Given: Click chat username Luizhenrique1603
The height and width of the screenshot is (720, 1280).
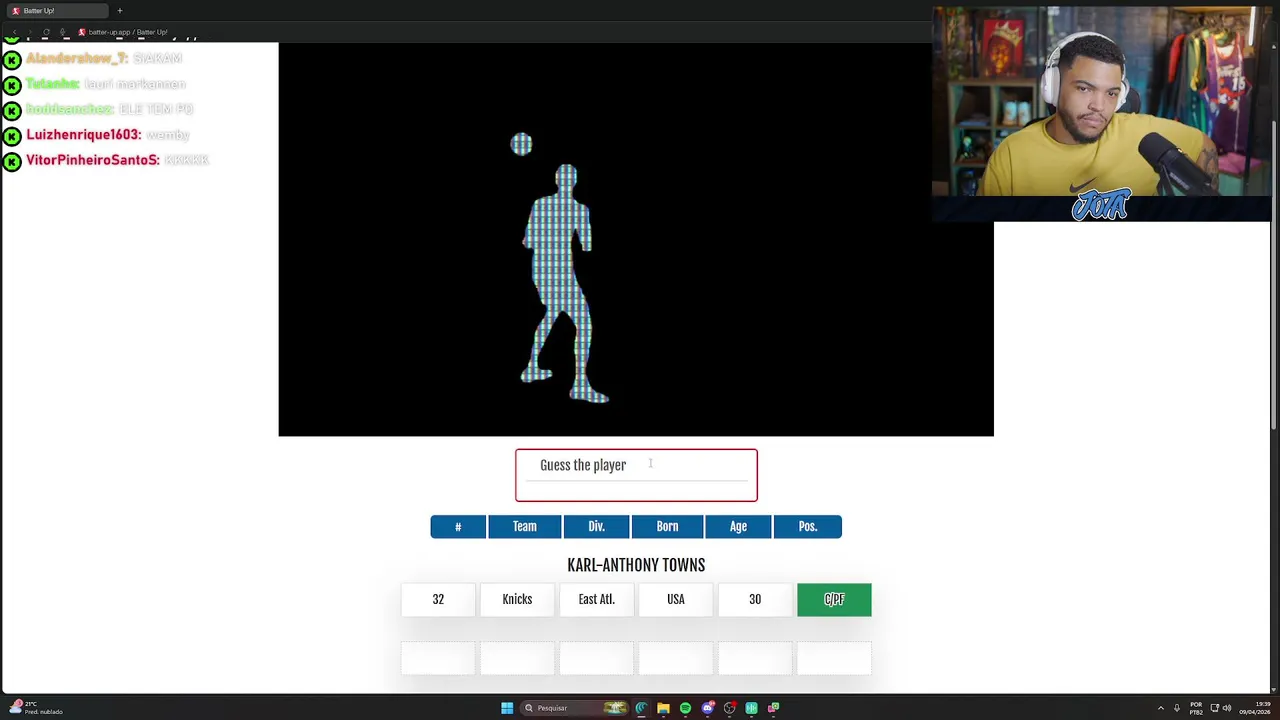Looking at the screenshot, I should [84, 135].
